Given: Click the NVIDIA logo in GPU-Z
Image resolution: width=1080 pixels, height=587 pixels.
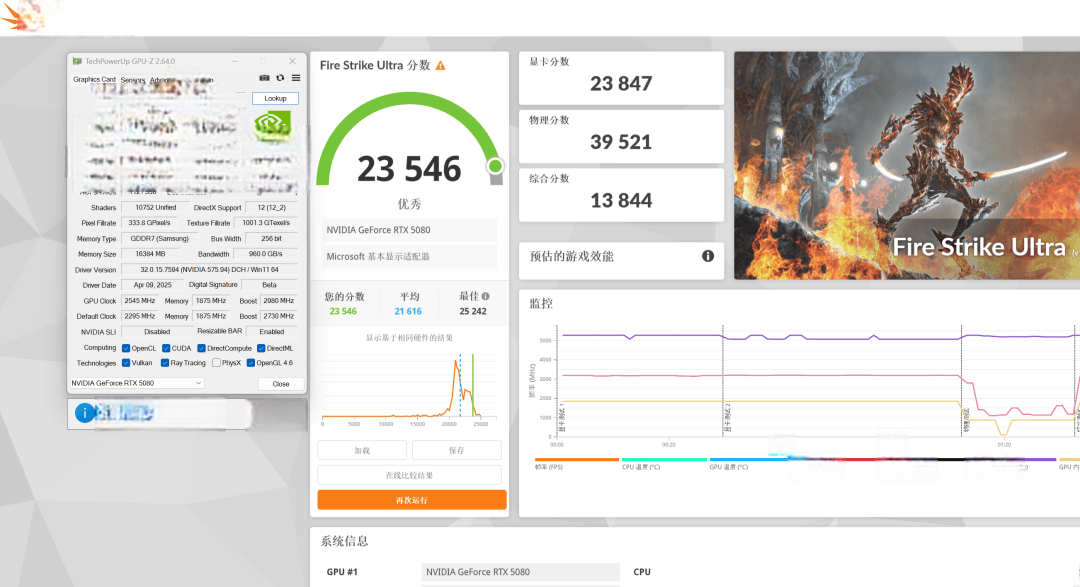Looking at the screenshot, I should point(271,126).
